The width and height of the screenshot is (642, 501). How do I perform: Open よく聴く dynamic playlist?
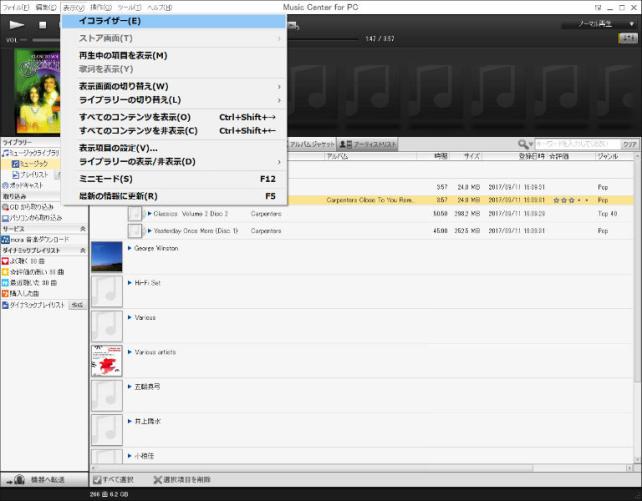click(x=23, y=261)
